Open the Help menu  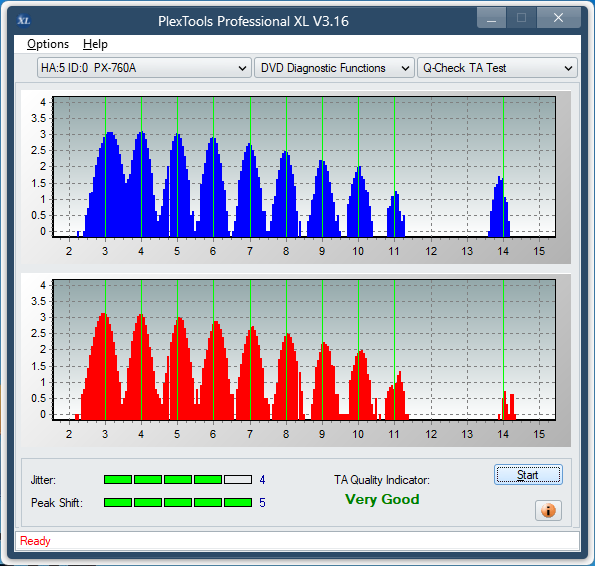(95, 44)
